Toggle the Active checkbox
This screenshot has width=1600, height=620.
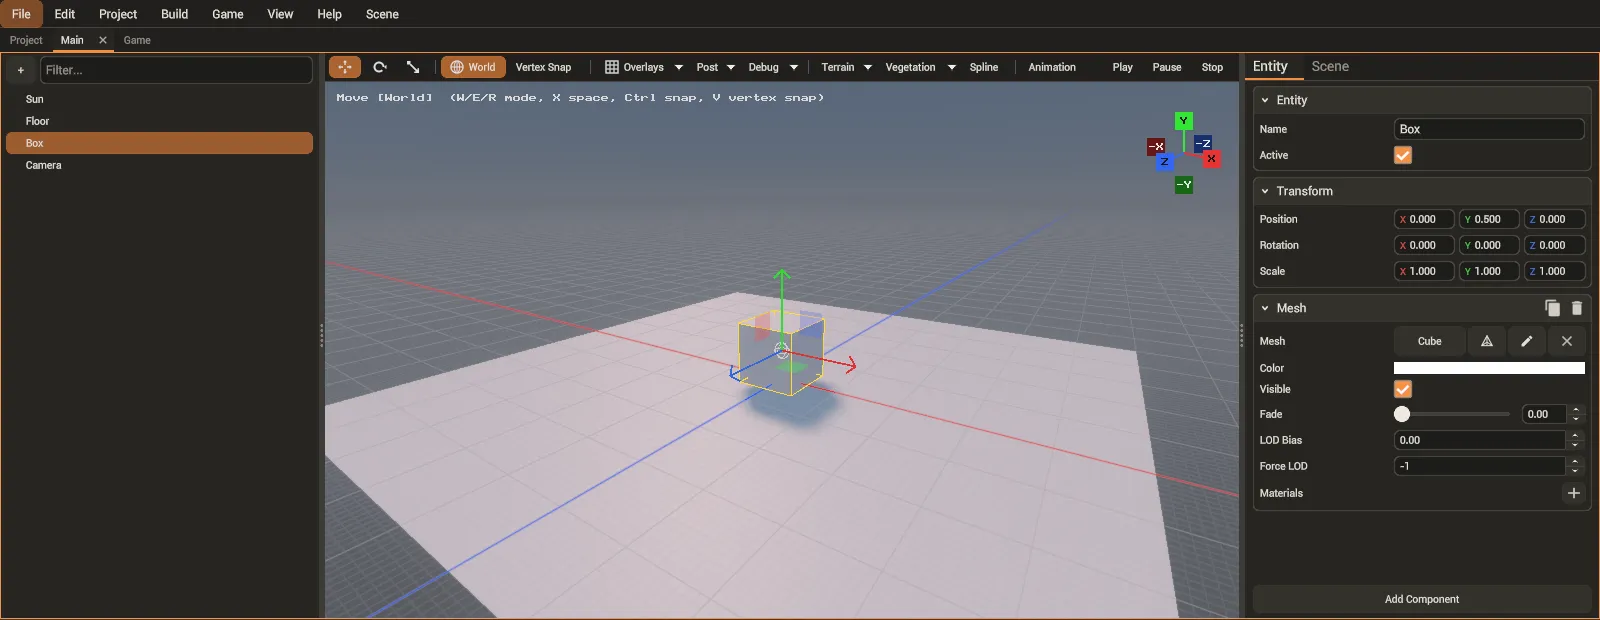1403,155
